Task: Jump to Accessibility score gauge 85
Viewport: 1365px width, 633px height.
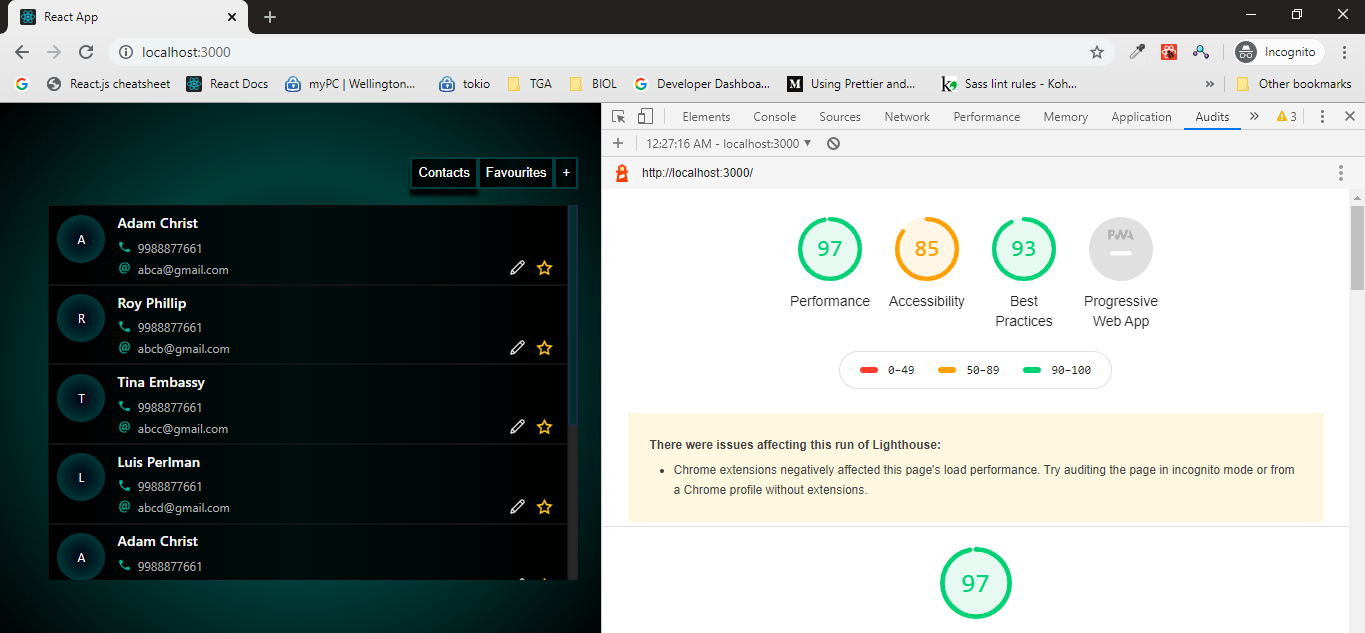Action: 927,249
